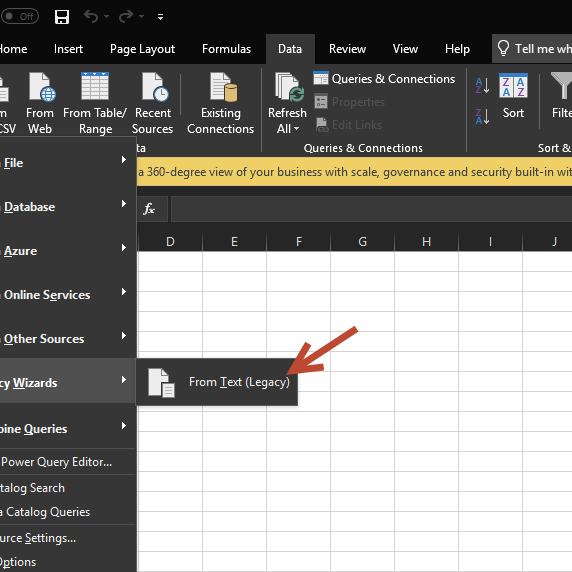The height and width of the screenshot is (572, 572).
Task: Sort Z to A descending icon
Action: coord(482,117)
